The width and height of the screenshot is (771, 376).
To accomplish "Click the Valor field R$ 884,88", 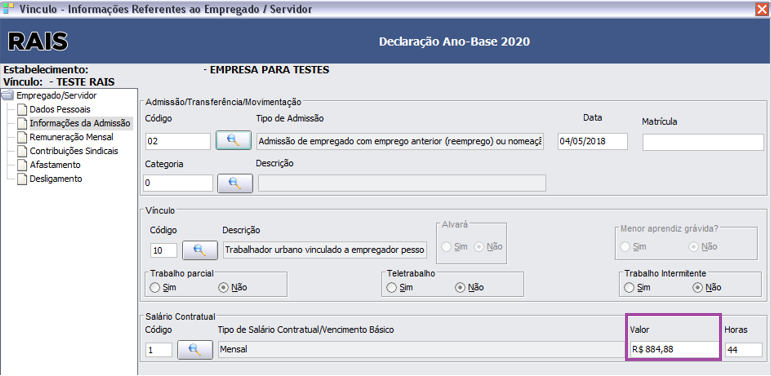I will click(673, 350).
